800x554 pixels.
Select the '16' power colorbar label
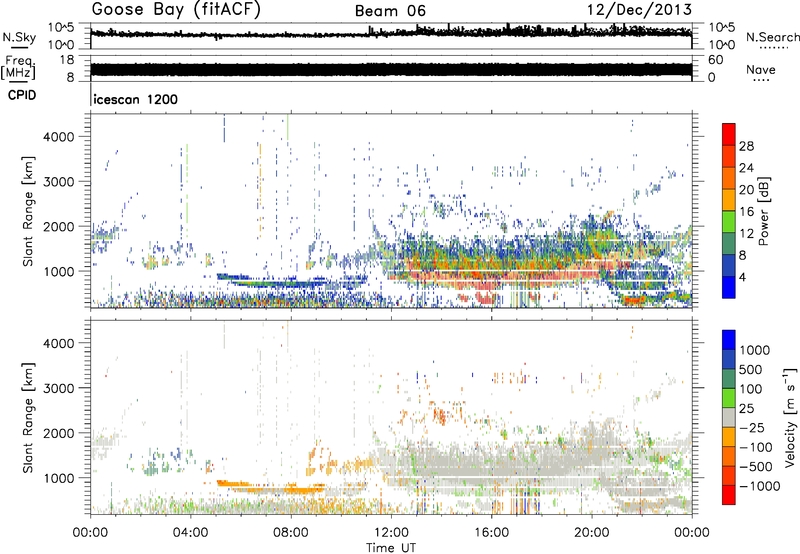(x=746, y=212)
